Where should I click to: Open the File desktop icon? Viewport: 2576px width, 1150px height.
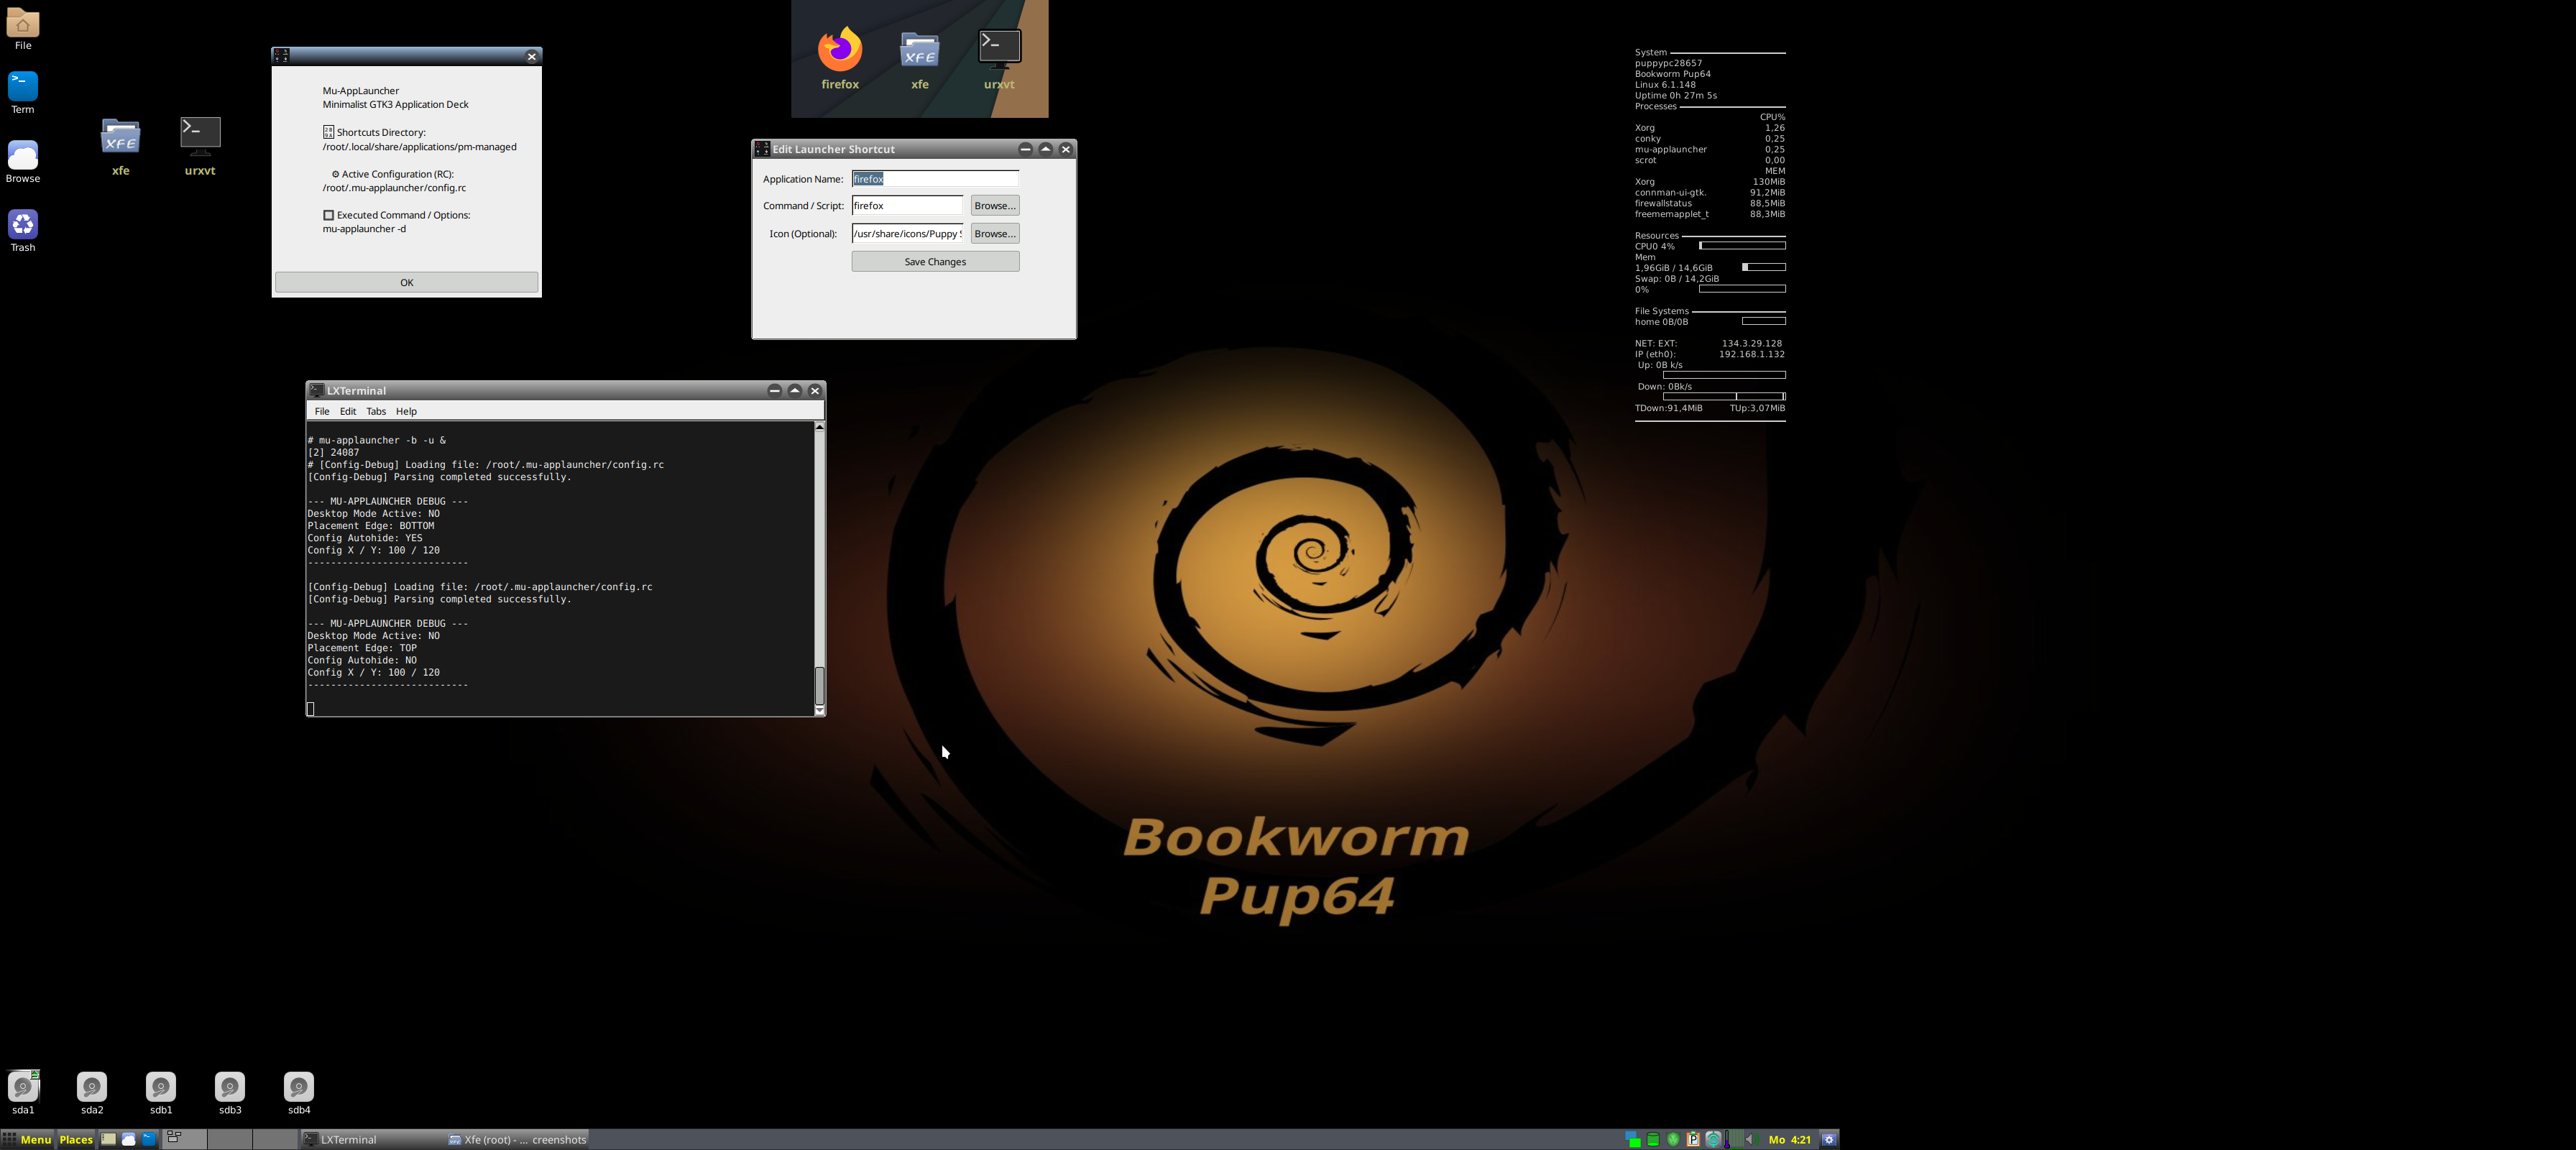pyautogui.click(x=23, y=23)
